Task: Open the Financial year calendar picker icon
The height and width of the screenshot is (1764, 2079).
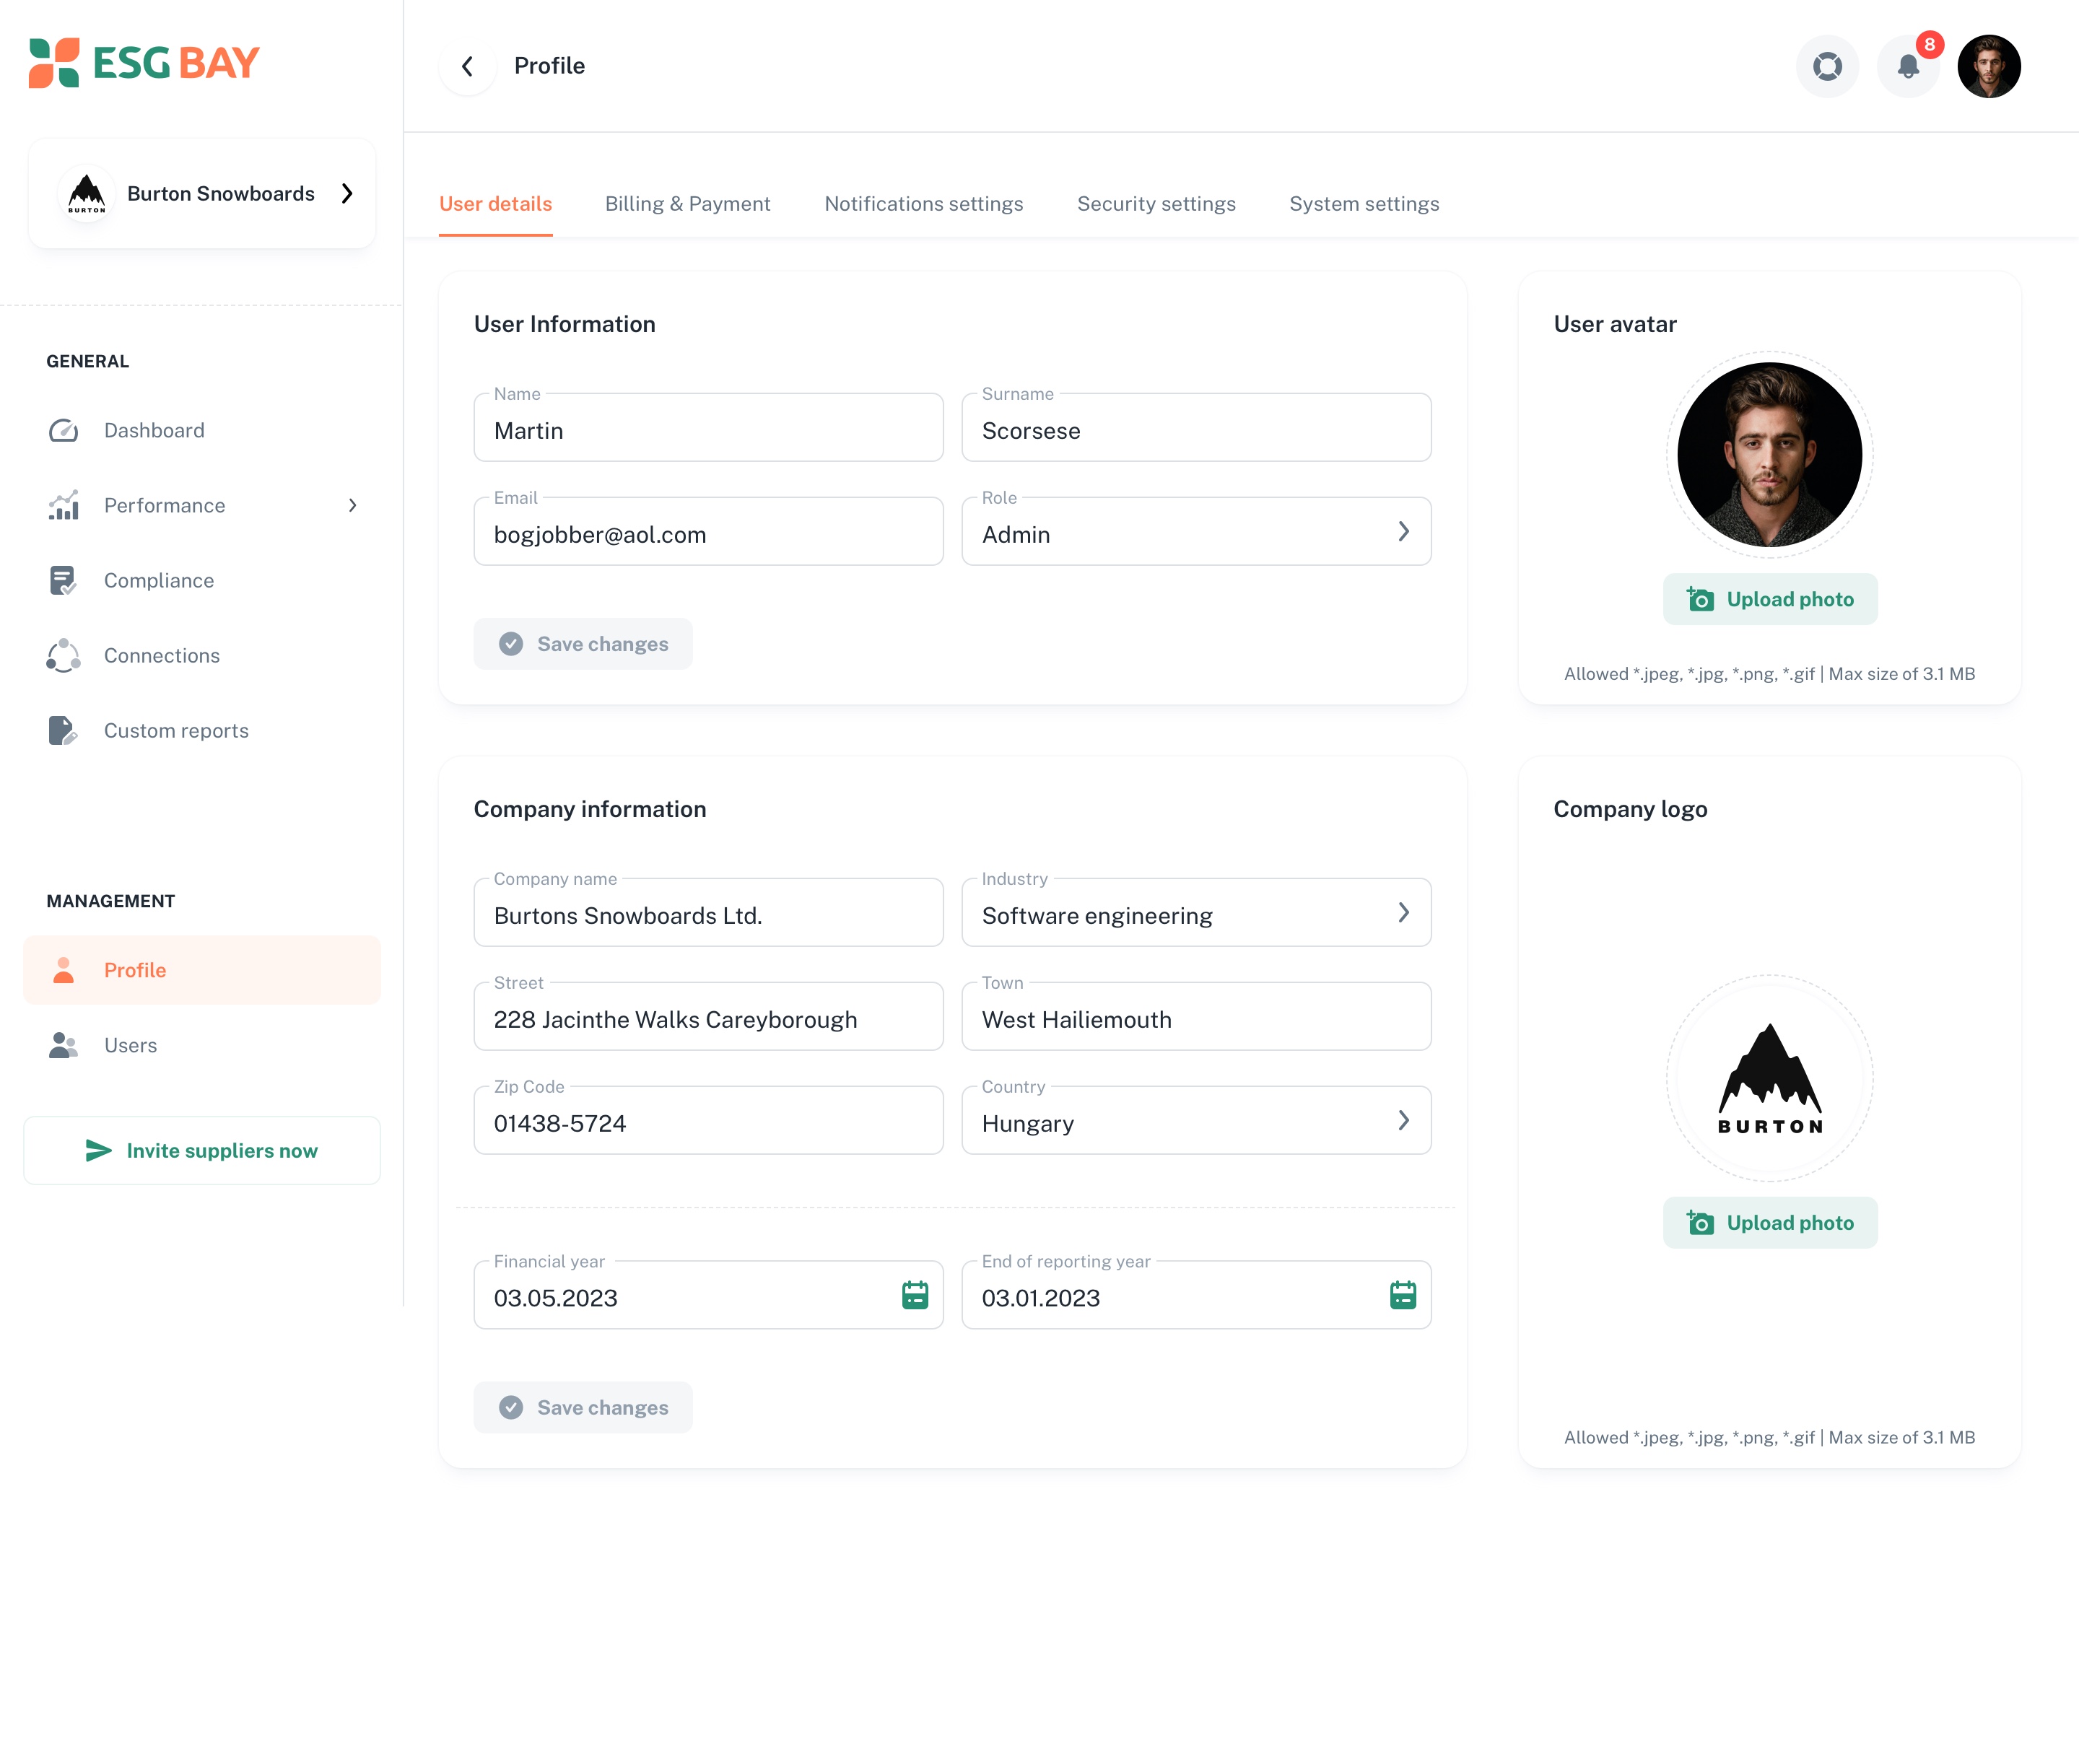Action: pyautogui.click(x=915, y=1296)
